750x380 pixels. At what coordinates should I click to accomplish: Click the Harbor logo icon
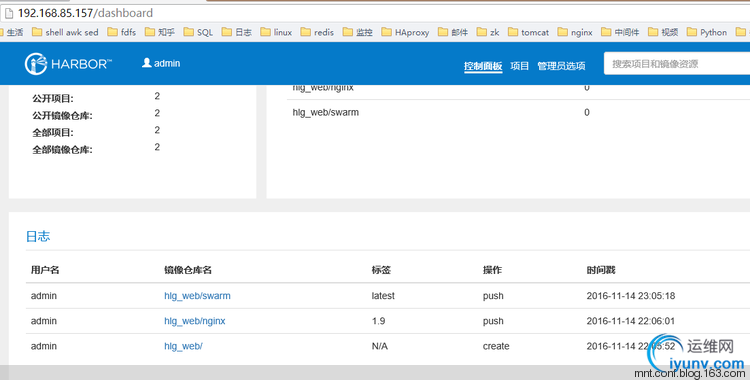(36, 64)
